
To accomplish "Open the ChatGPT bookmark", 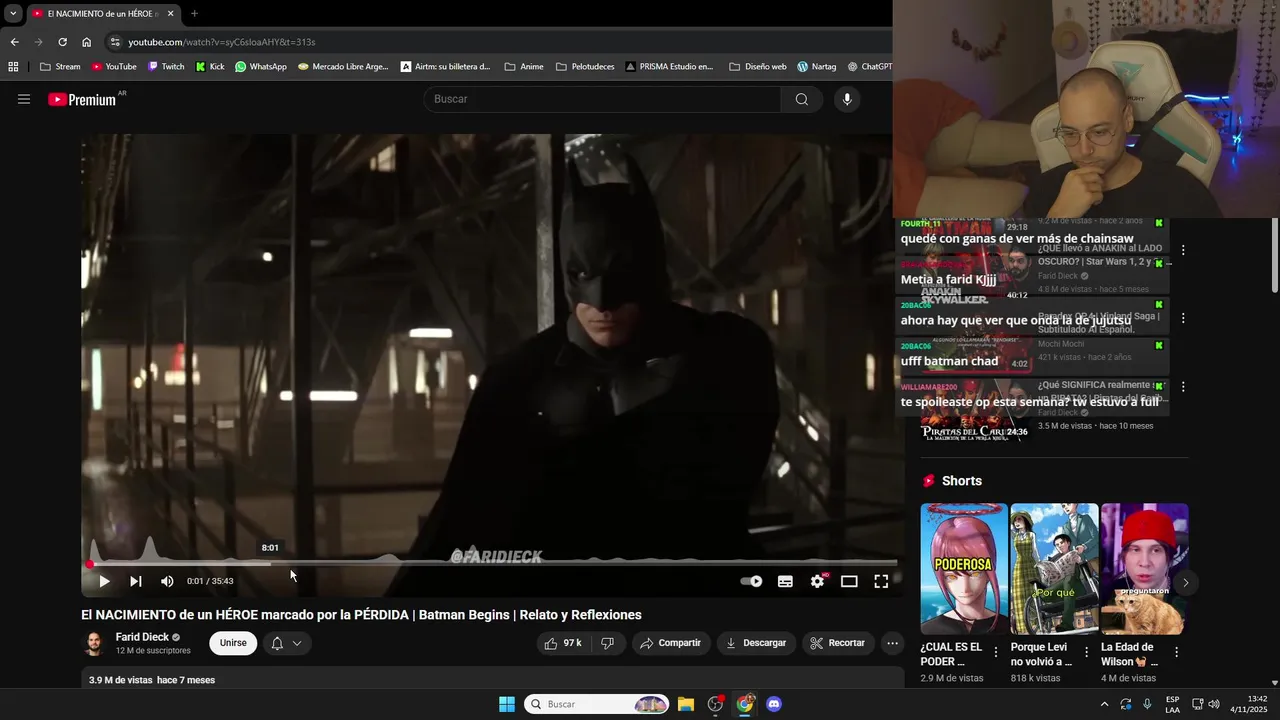I will click(x=870, y=67).
